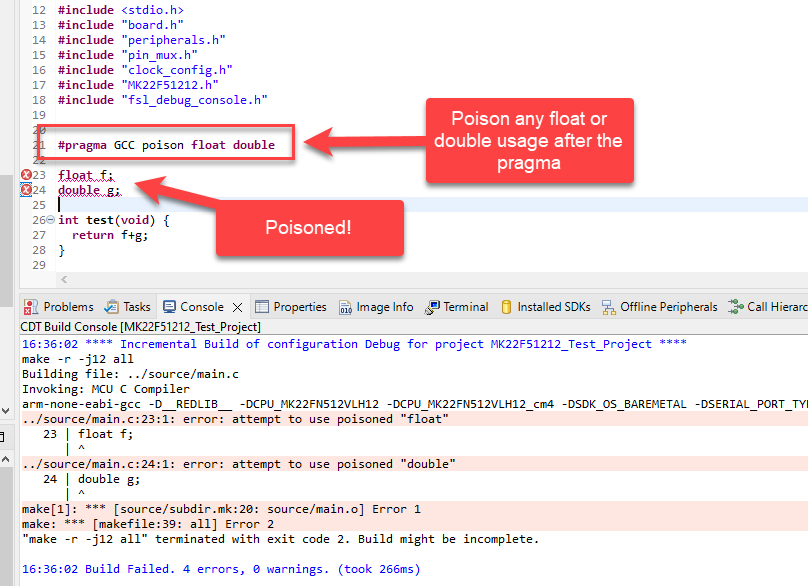Image resolution: width=808 pixels, height=586 pixels.
Task: Click the error marker on line 23
Action: (26, 175)
